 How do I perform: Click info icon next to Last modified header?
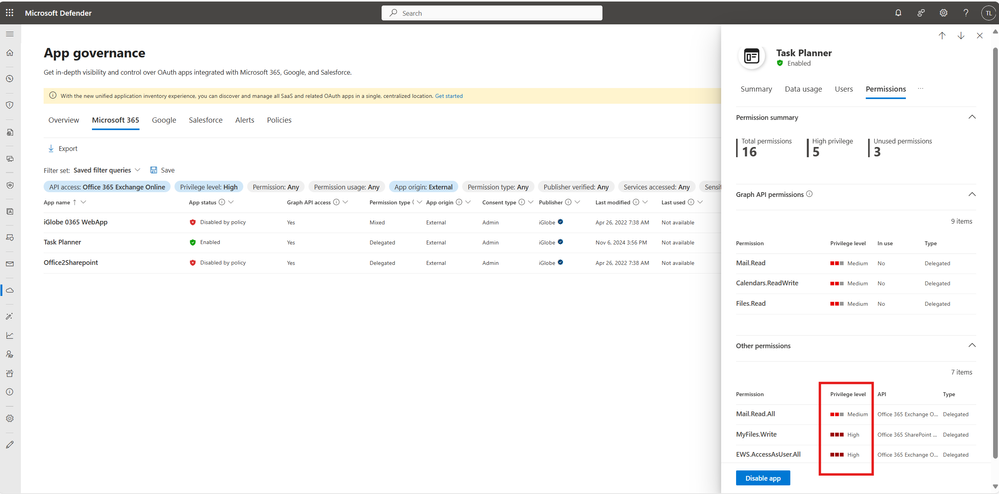636,202
